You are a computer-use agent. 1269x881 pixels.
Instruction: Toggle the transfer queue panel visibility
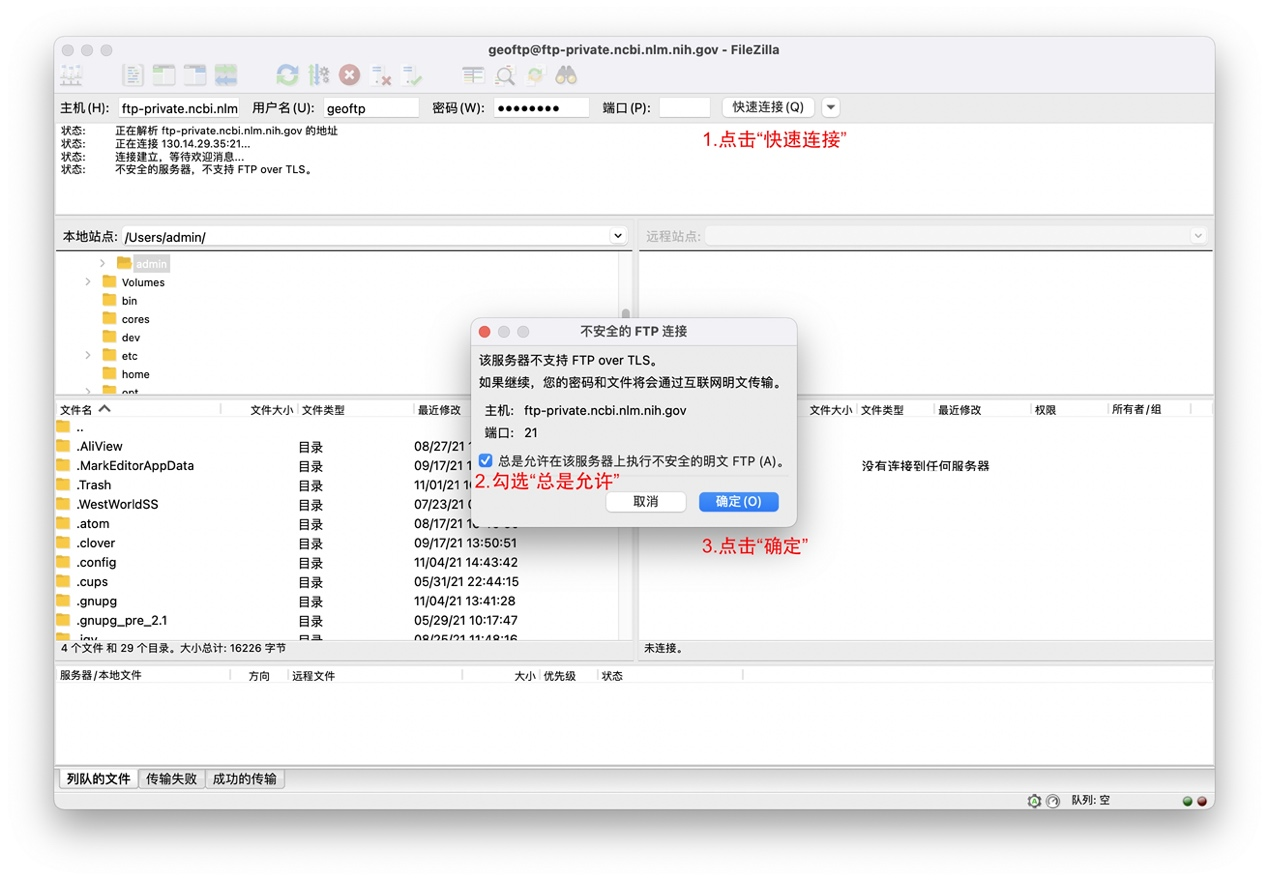225,74
